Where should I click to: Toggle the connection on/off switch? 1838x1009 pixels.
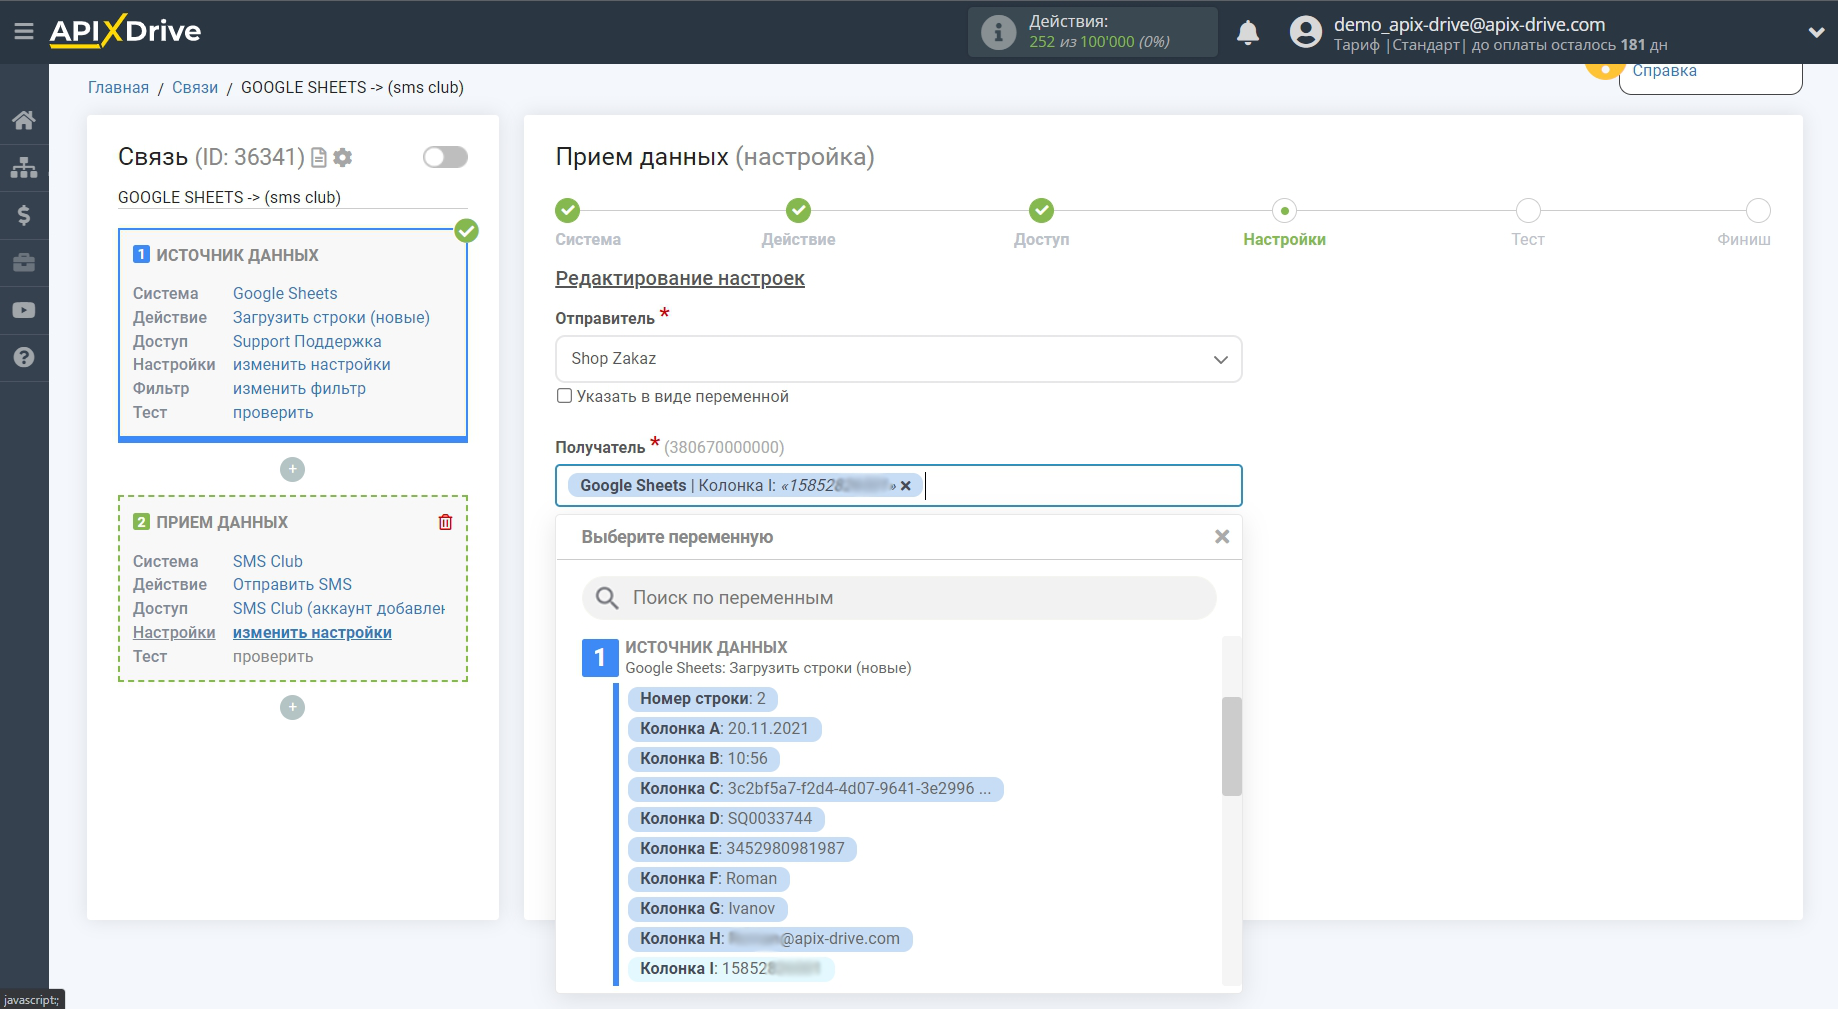click(445, 157)
